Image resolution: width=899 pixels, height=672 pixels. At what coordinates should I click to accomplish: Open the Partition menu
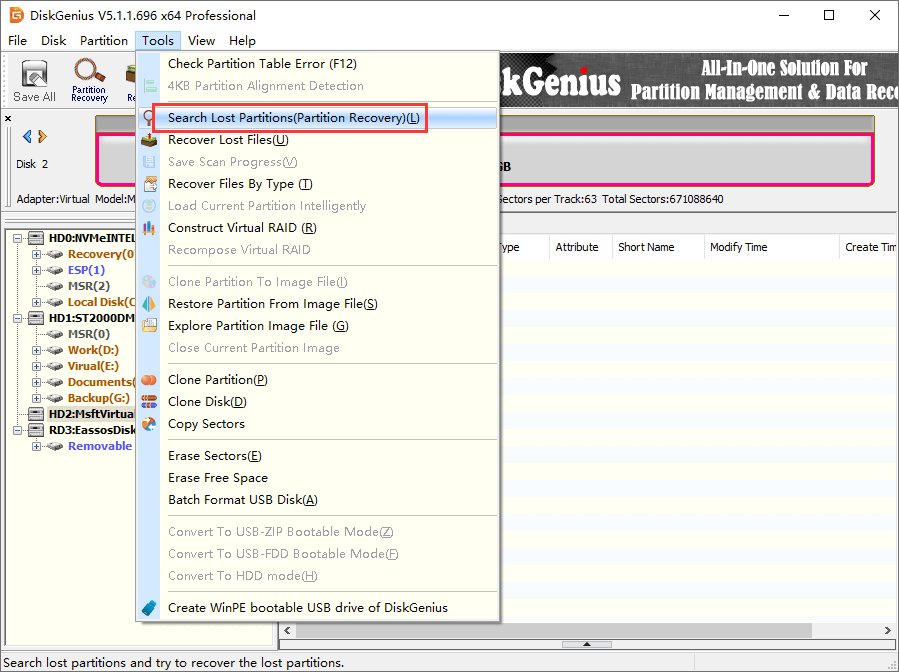[104, 41]
